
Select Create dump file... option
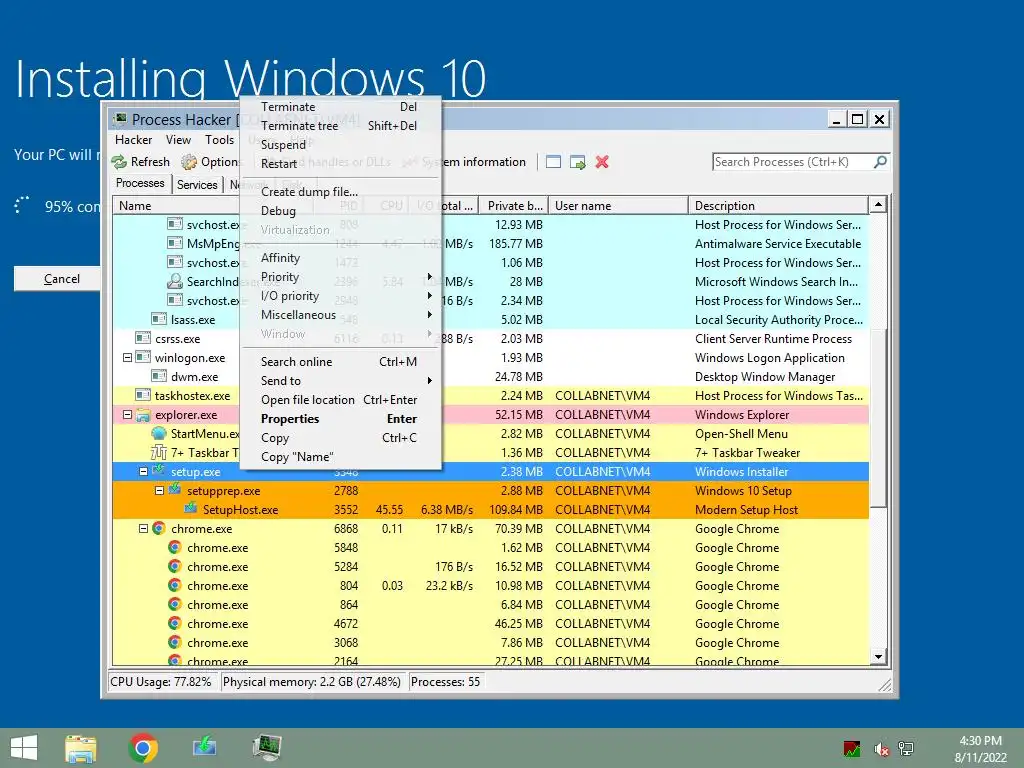point(340,191)
